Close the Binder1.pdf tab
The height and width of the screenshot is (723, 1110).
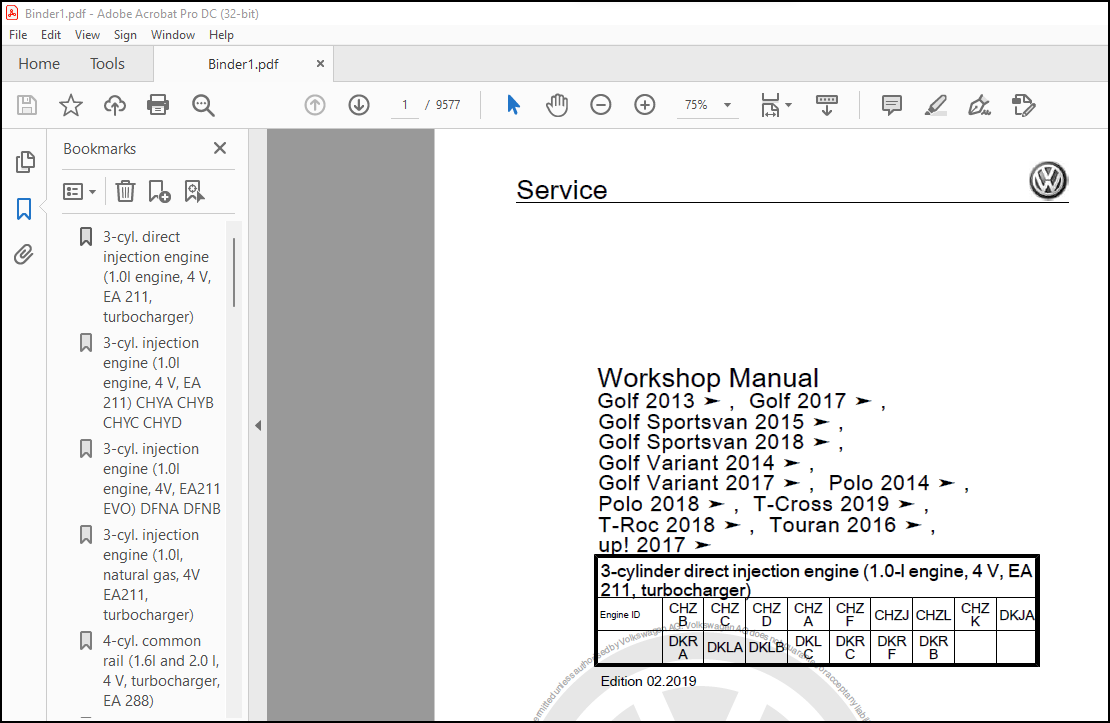[320, 64]
